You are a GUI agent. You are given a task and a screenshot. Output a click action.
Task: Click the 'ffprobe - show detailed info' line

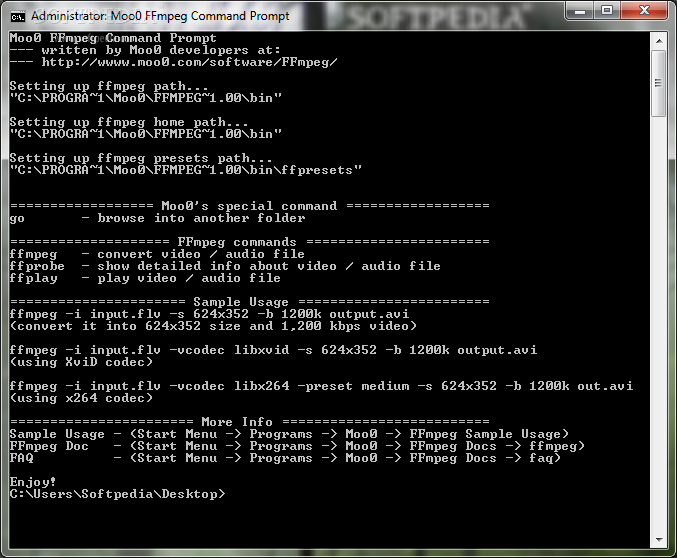click(225, 266)
